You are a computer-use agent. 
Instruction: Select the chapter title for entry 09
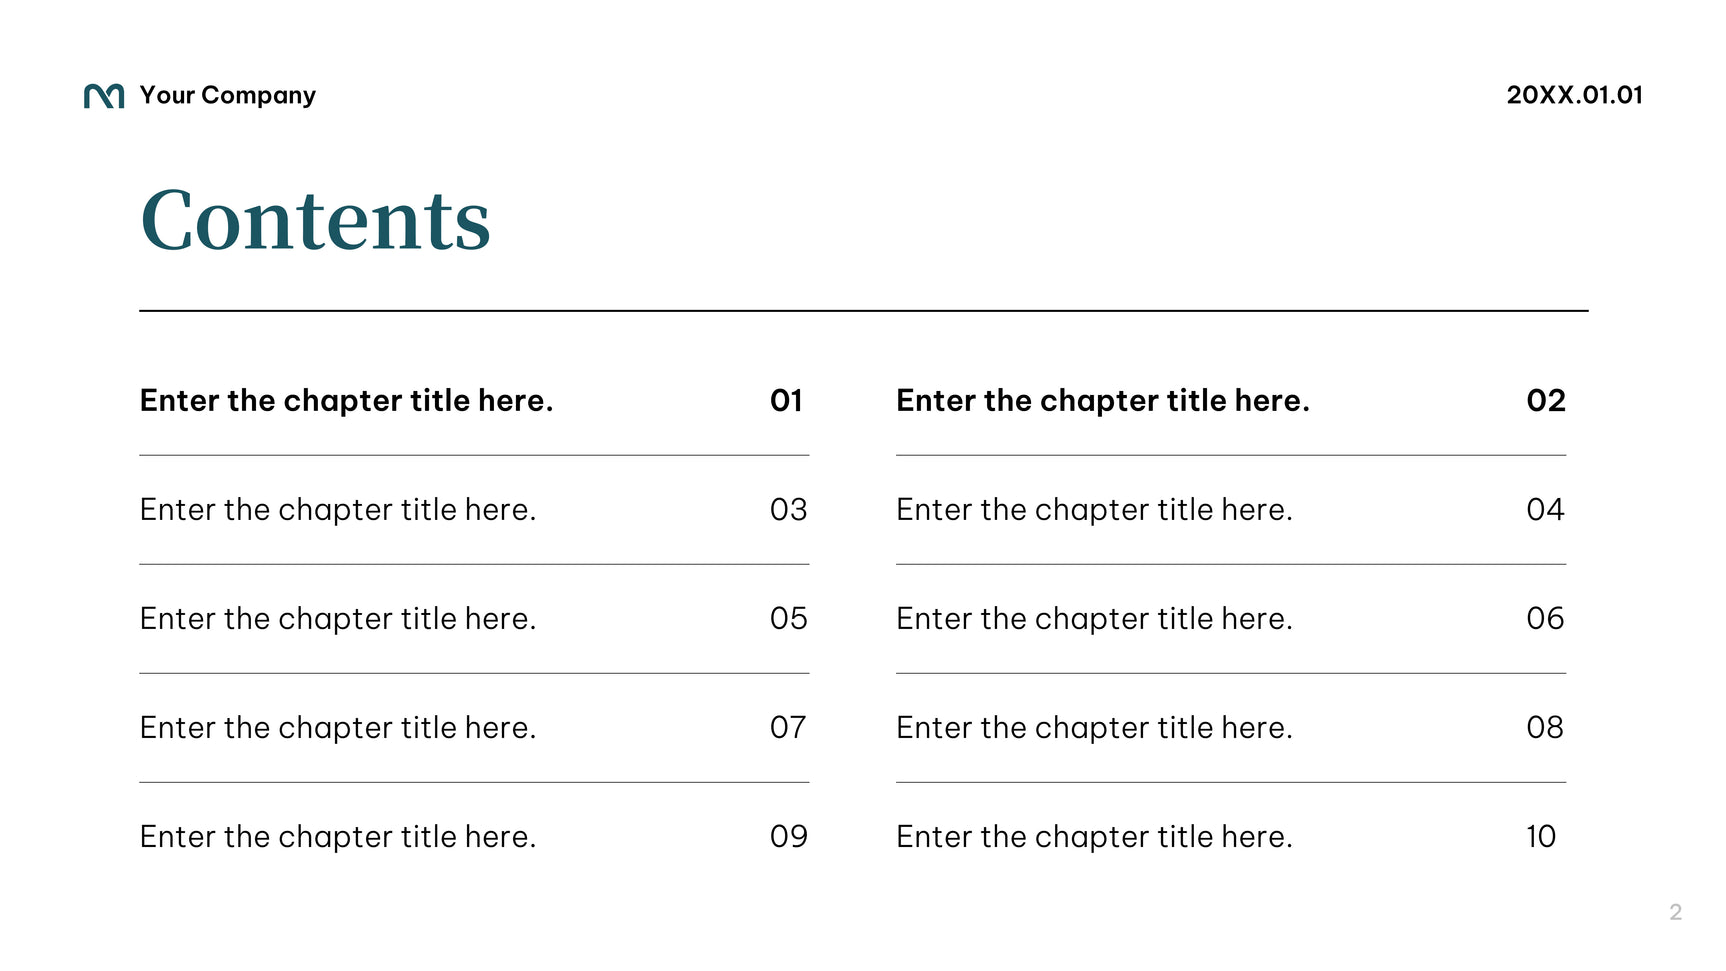point(338,837)
